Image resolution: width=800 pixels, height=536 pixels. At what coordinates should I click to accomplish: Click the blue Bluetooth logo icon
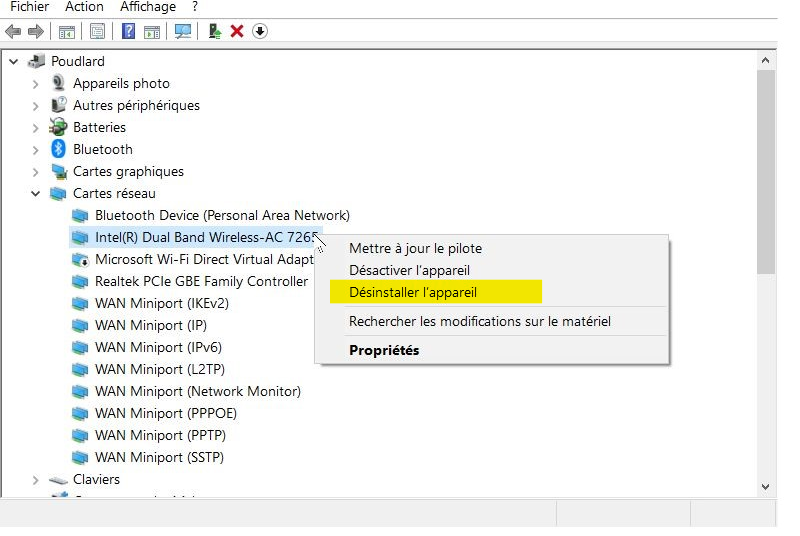tap(58, 149)
